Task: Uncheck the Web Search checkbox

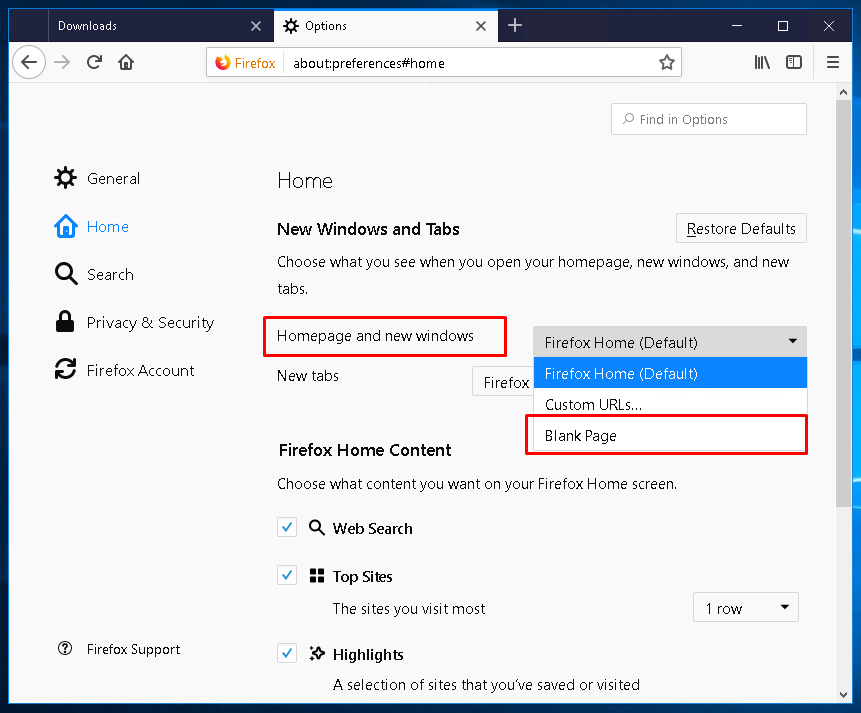Action: click(287, 527)
